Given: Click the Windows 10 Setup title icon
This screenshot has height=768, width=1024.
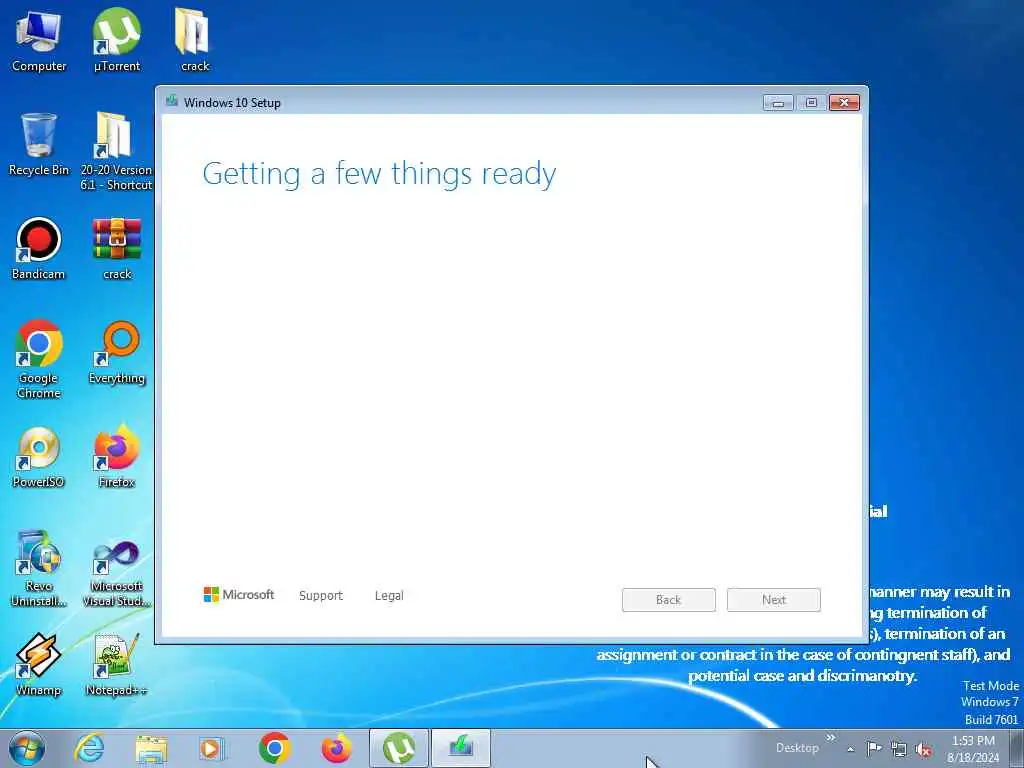Looking at the screenshot, I should pyautogui.click(x=172, y=101).
